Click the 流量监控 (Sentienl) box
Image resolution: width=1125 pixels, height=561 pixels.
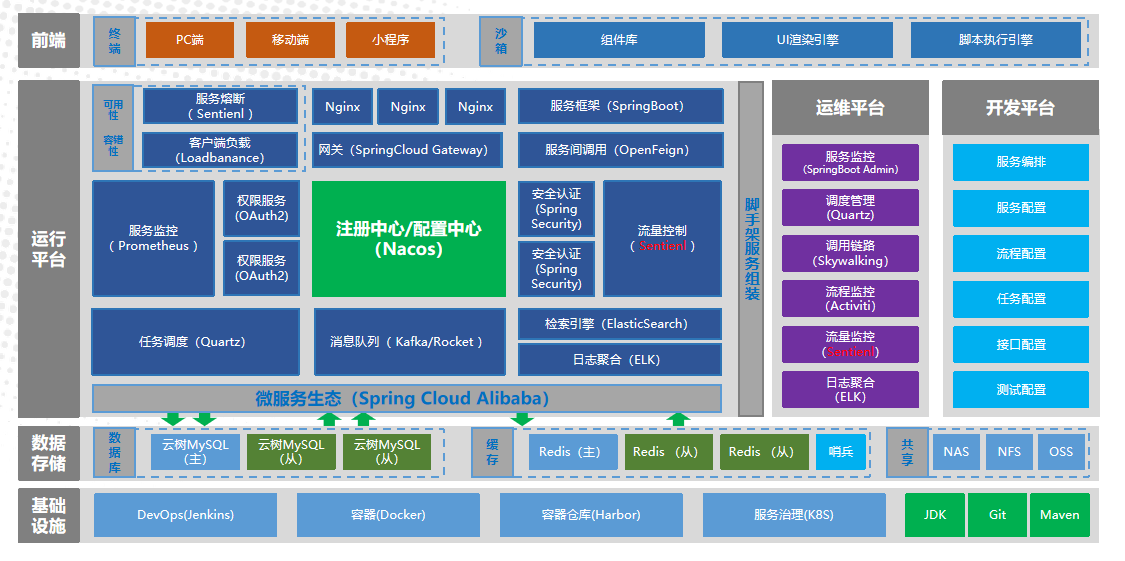(850, 344)
